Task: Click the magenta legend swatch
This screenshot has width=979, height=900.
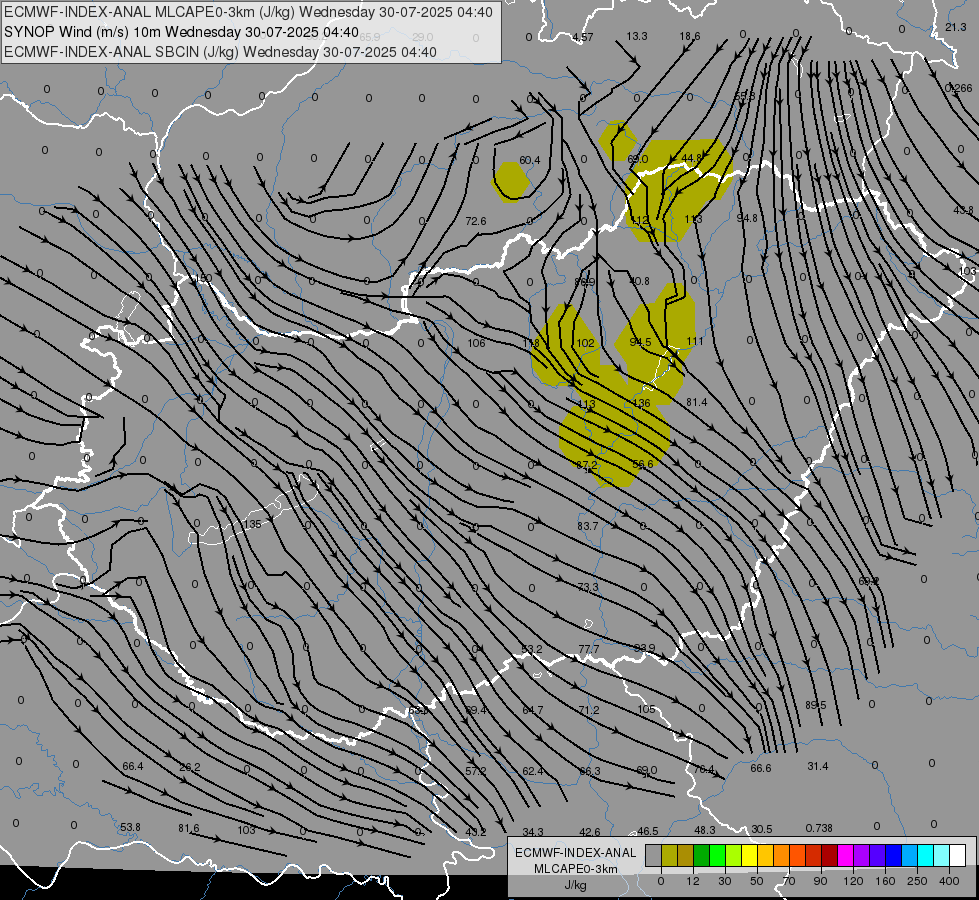Action: [x=845, y=856]
